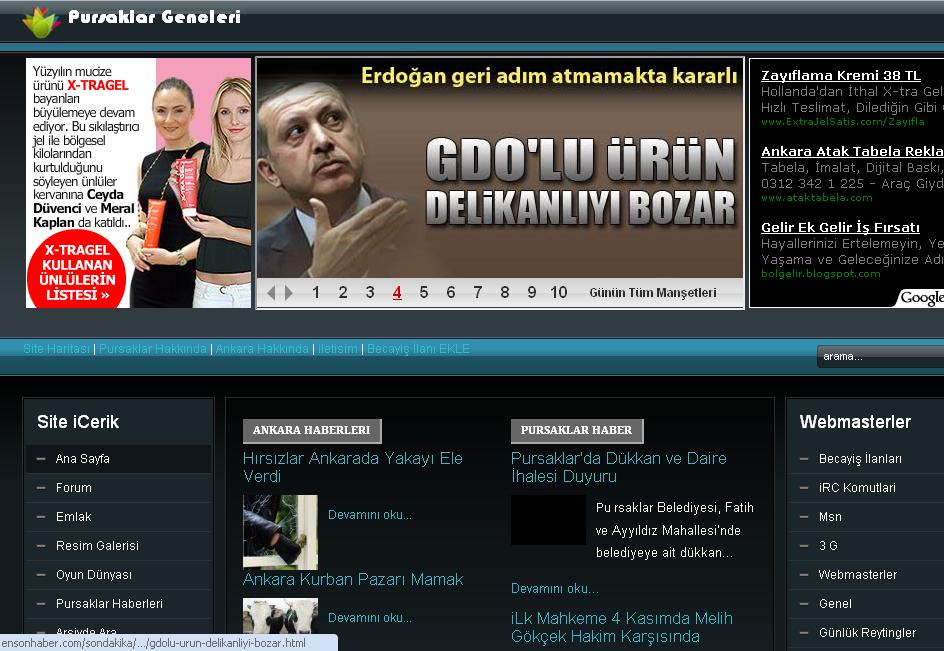Image resolution: width=944 pixels, height=651 pixels.
Task: Open PURSAKLAR HABER section header
Action: pyautogui.click(x=577, y=431)
